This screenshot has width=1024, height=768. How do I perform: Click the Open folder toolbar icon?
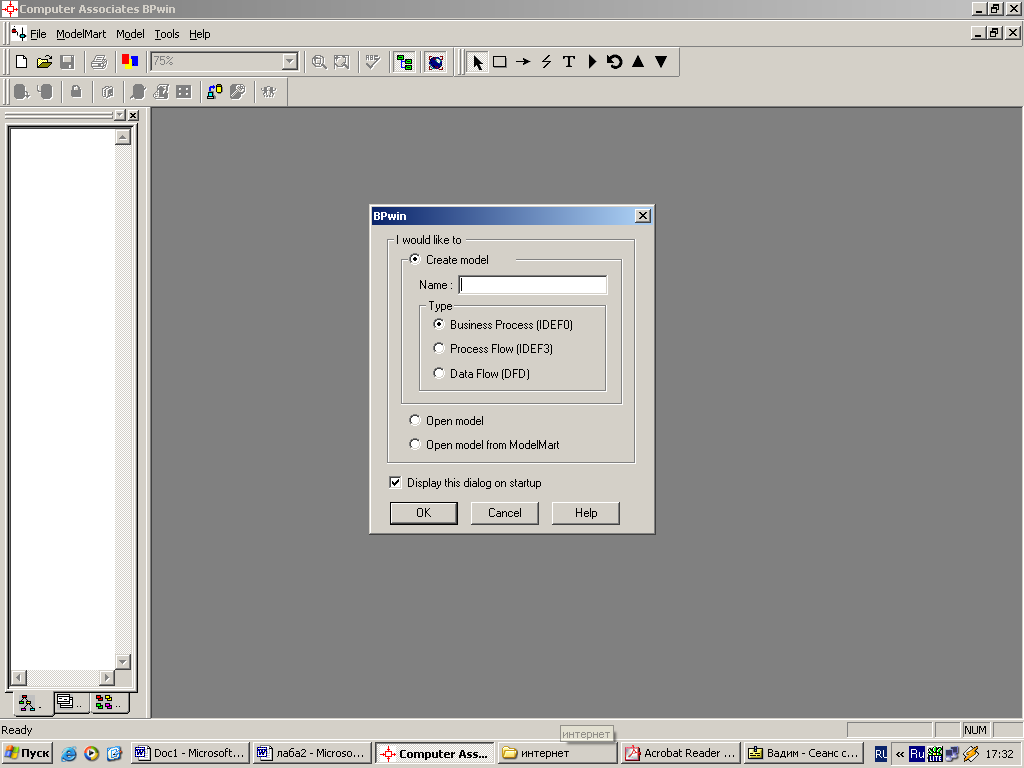[x=44, y=62]
